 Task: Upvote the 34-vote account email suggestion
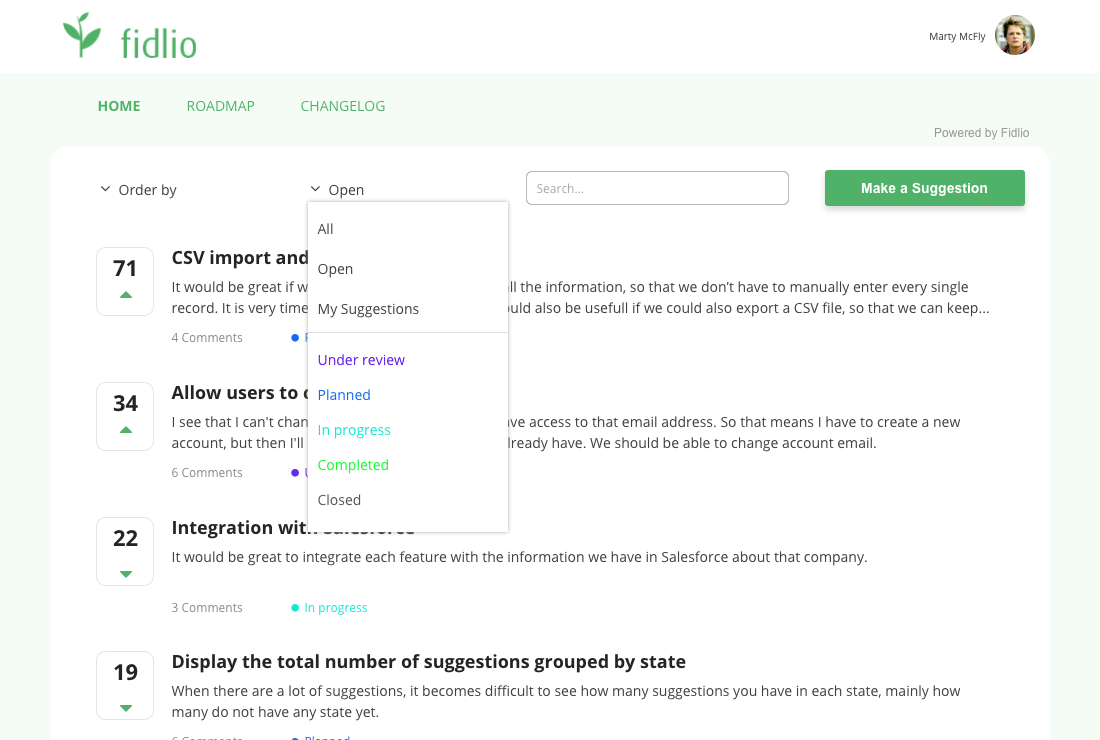[125, 430]
